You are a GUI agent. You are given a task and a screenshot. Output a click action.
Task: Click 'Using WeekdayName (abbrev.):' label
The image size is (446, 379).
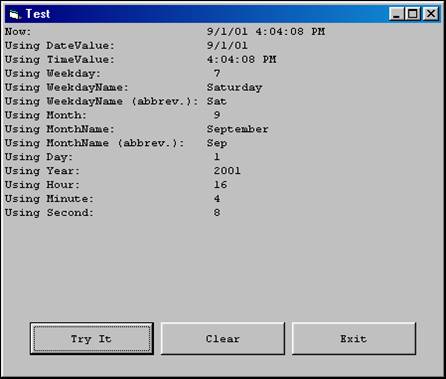click(102, 101)
